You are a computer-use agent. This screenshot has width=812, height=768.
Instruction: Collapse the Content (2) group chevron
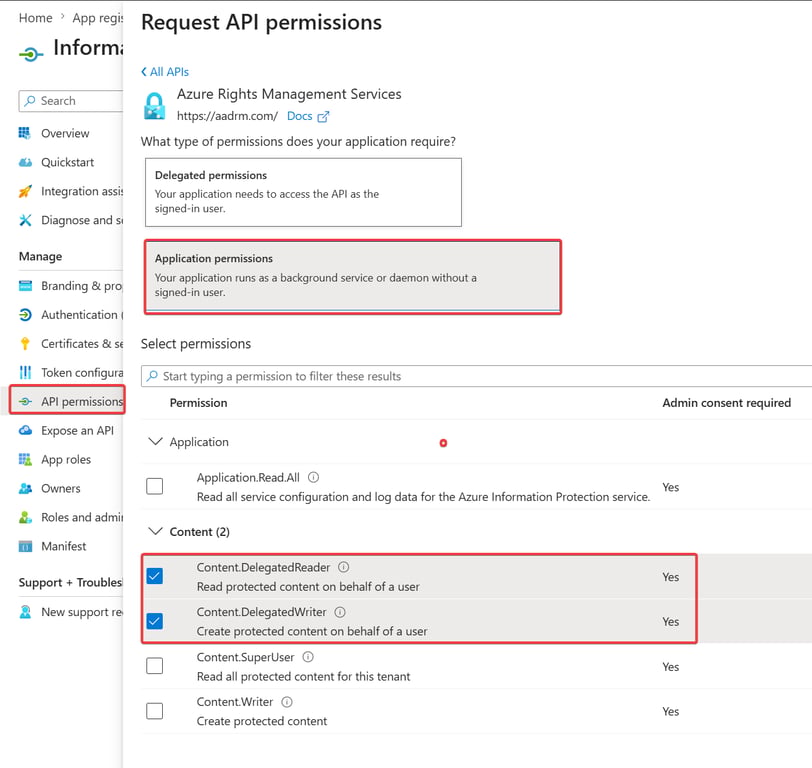(x=155, y=531)
